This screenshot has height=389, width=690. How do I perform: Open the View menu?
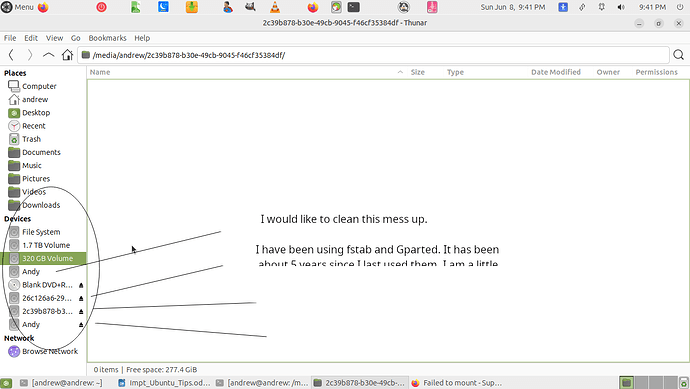pyautogui.click(x=55, y=38)
